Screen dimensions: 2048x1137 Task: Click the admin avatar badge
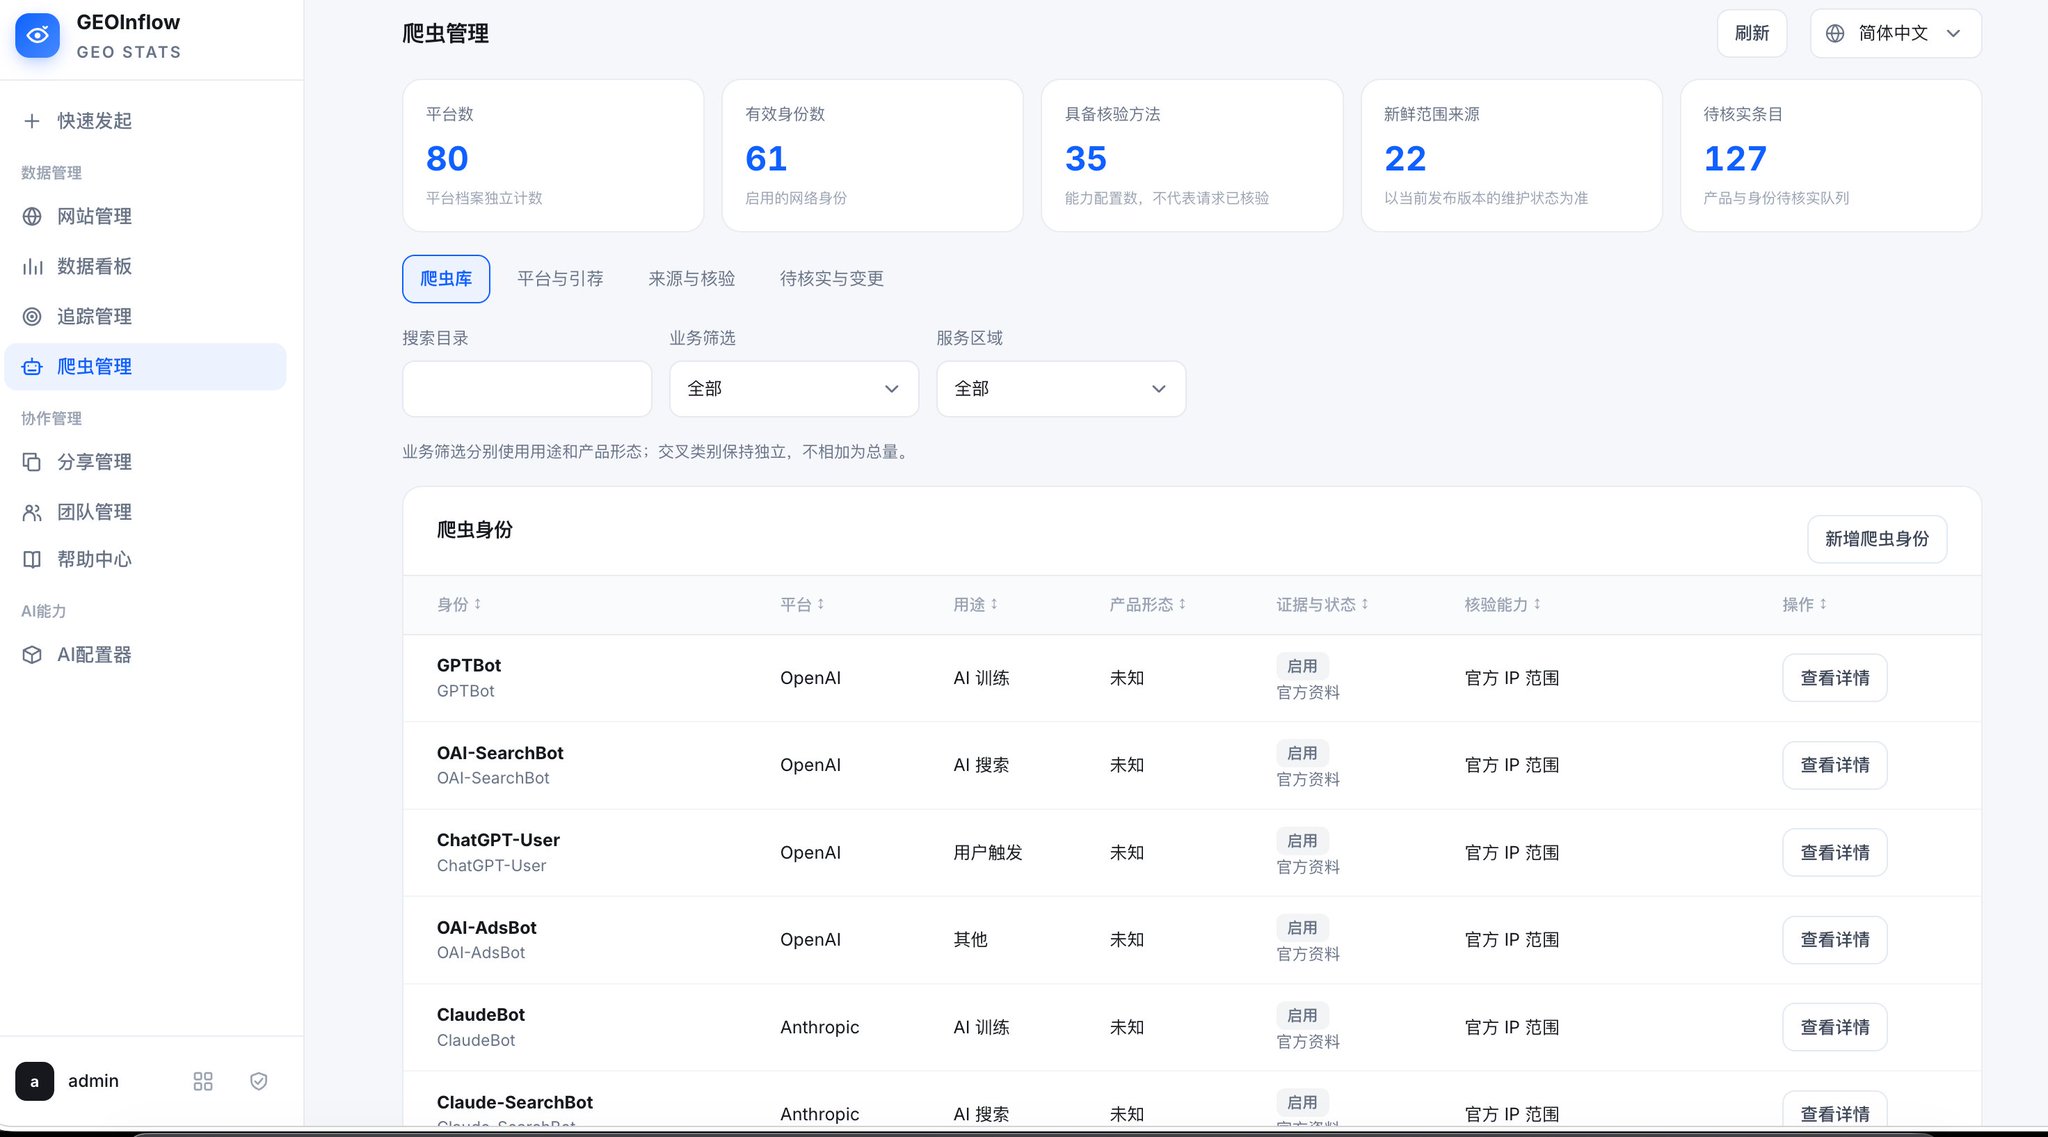(x=35, y=1081)
